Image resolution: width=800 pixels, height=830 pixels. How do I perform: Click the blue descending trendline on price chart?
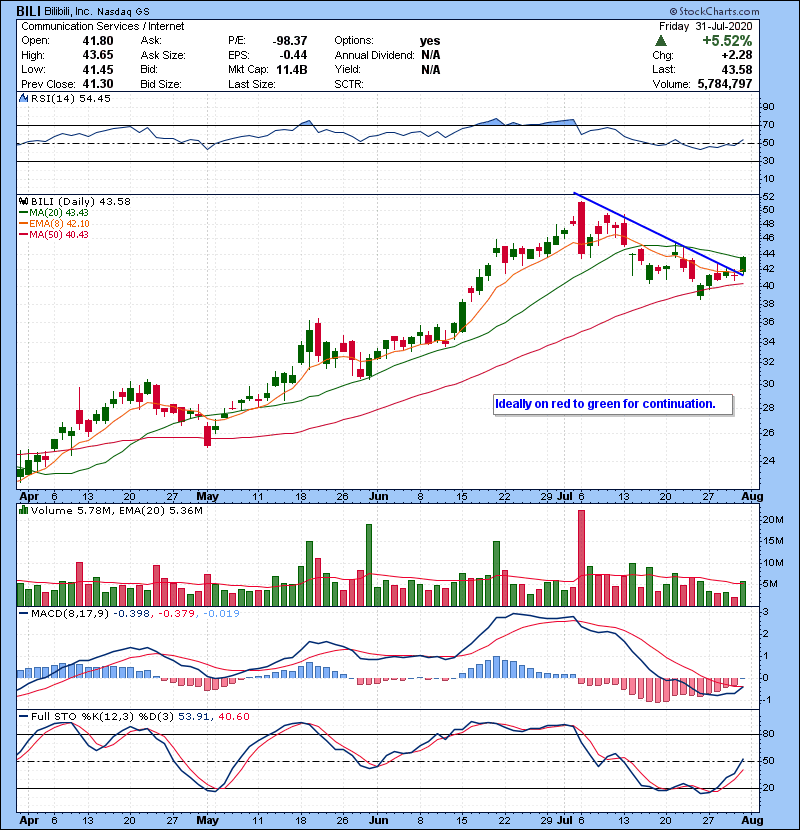(x=660, y=234)
